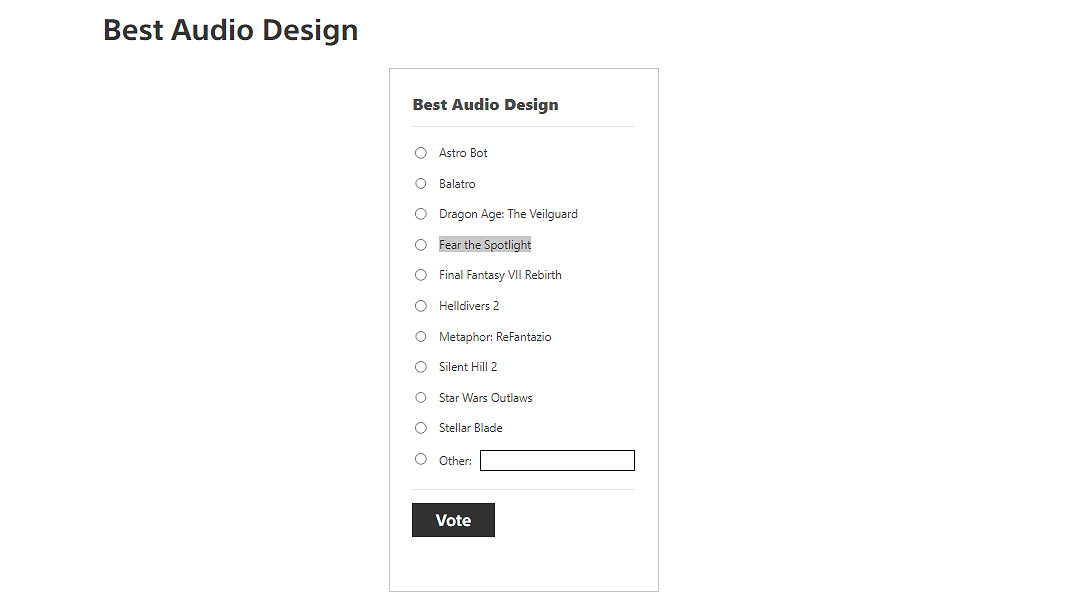The image size is (1067, 594).
Task: Click the Astro Bot label text
Action: [x=463, y=153]
